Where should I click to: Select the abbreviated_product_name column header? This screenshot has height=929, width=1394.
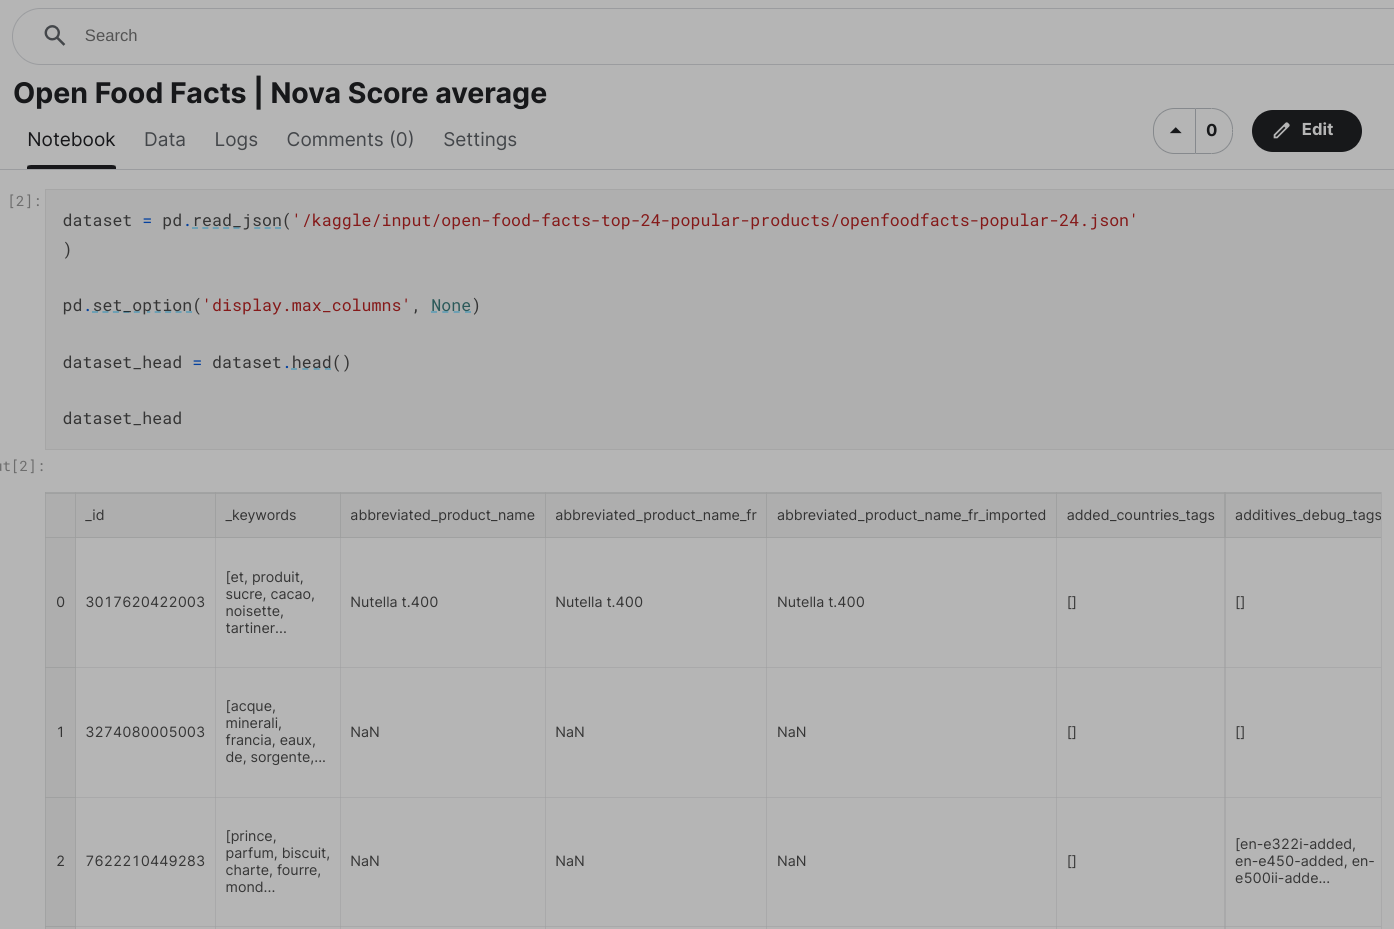(443, 515)
